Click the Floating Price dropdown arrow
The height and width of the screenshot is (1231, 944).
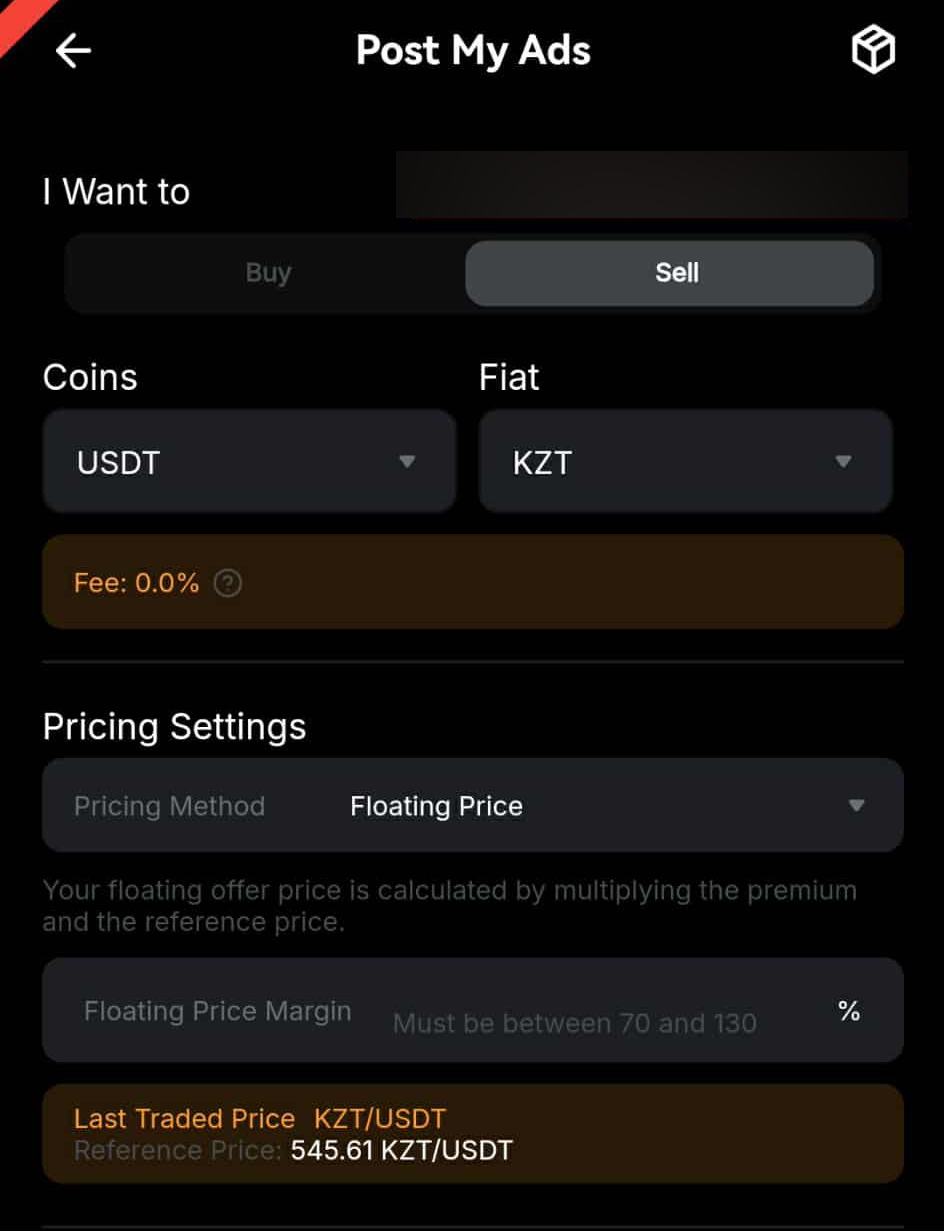point(856,806)
